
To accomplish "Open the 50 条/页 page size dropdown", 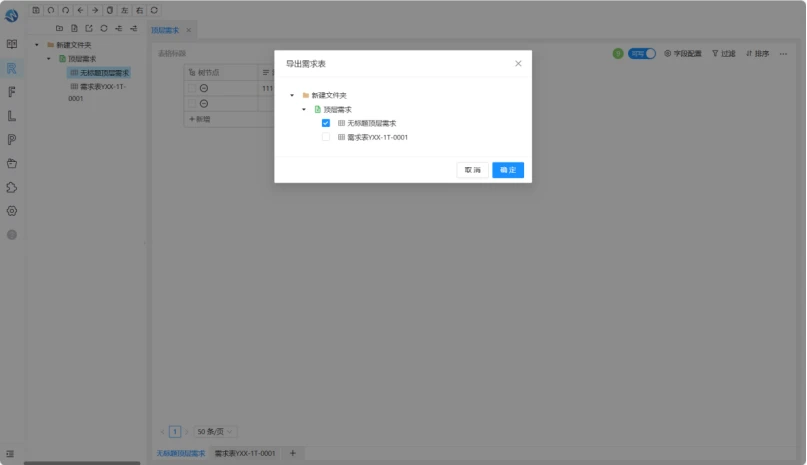I will (215, 432).
